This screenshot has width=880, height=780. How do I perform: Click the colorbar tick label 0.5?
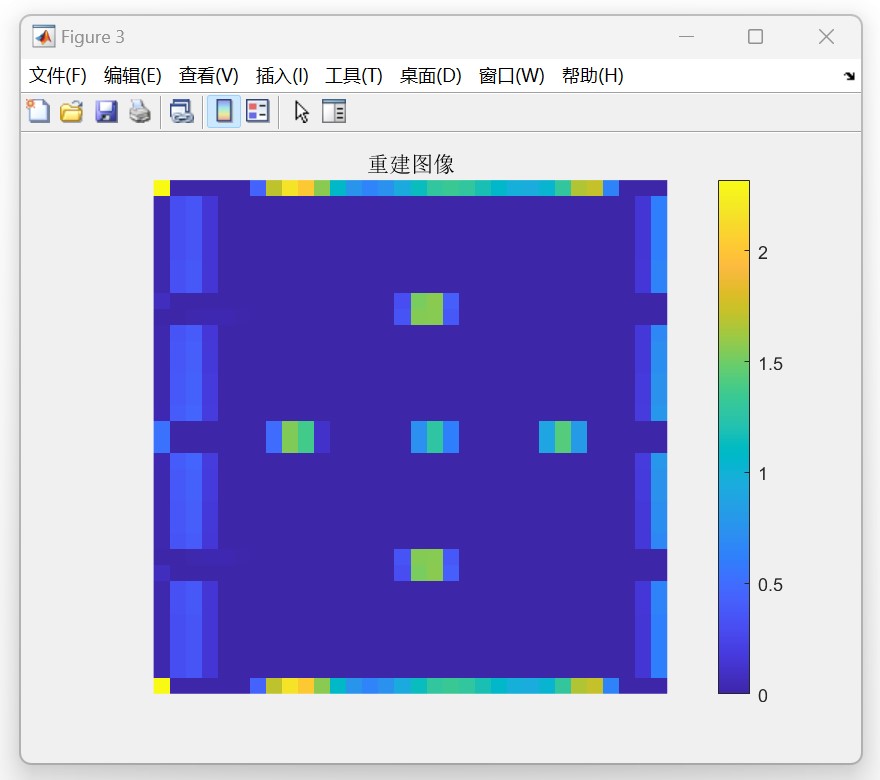click(770, 585)
